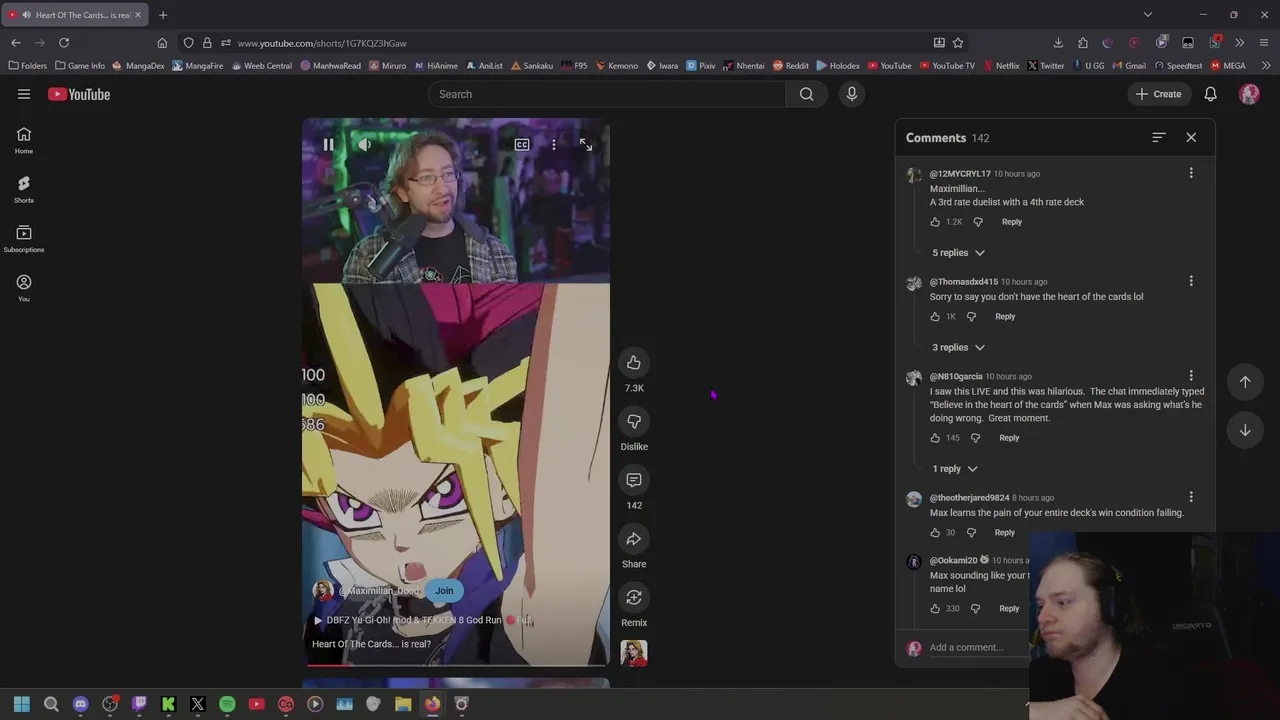Start voice search with microphone icon

852,94
